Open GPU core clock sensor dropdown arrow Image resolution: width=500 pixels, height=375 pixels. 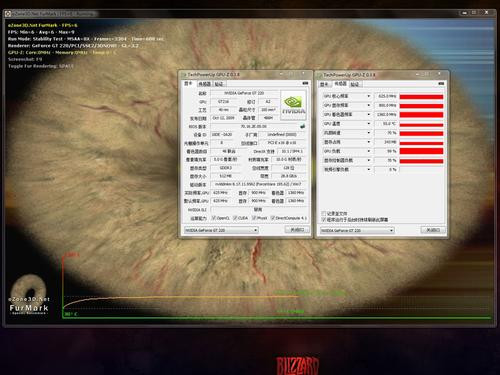coord(369,96)
